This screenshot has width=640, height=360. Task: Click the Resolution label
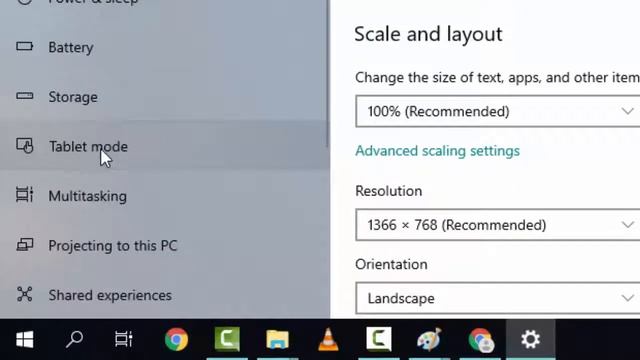pos(389,191)
